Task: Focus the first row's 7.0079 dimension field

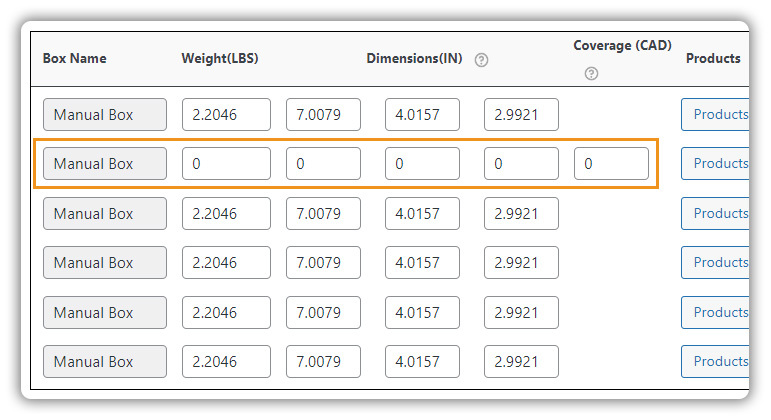Action: [x=324, y=115]
